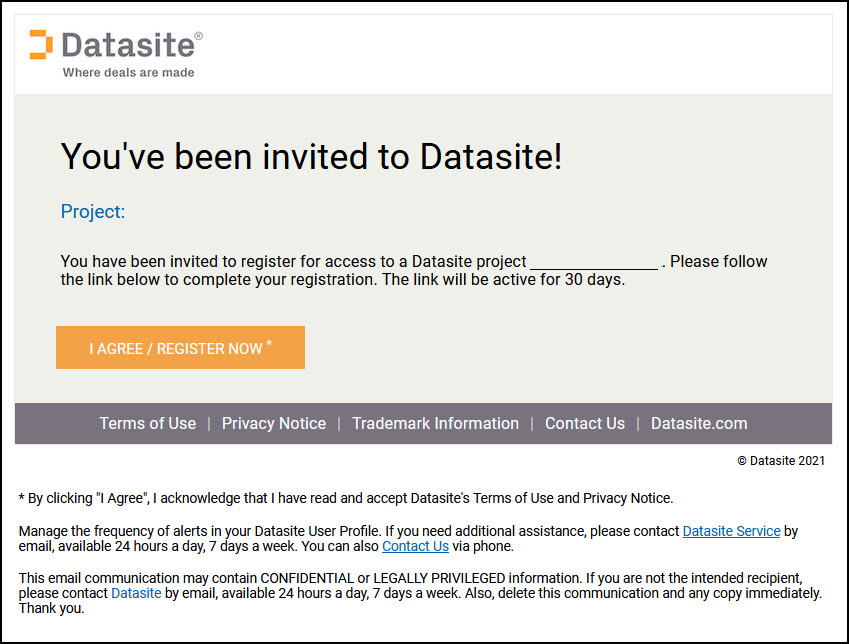The image size is (849, 644).
Task: Select the 'Where deals are made' tagline
Action: tap(128, 72)
